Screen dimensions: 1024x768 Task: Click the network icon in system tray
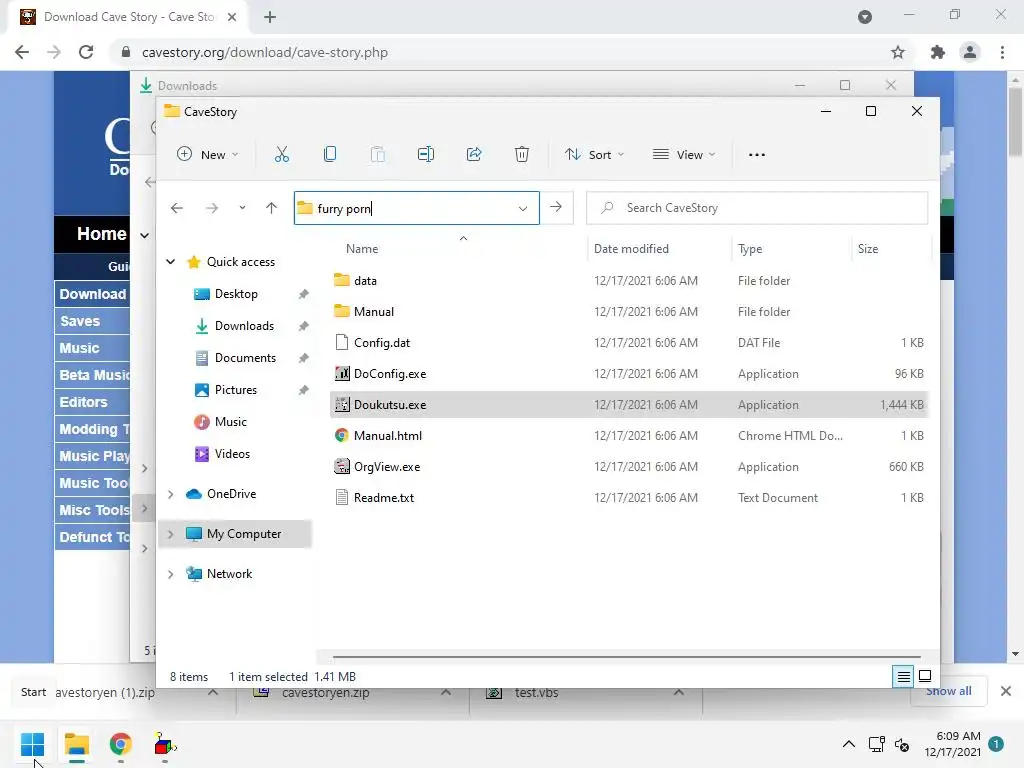point(876,744)
